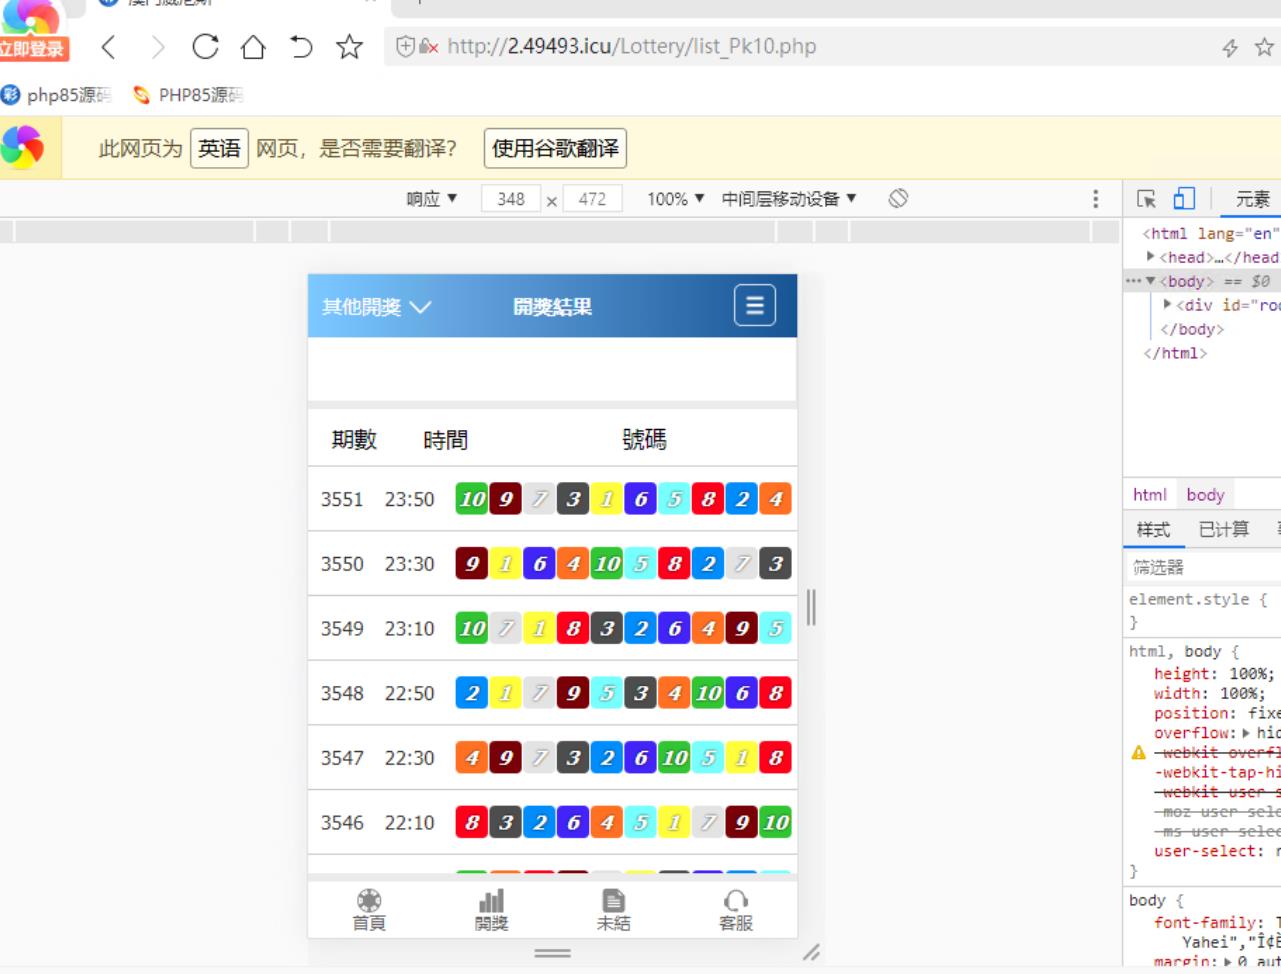Expand the head element in DOM tree
Image resolution: width=1281 pixels, height=974 pixels.
click(1151, 257)
